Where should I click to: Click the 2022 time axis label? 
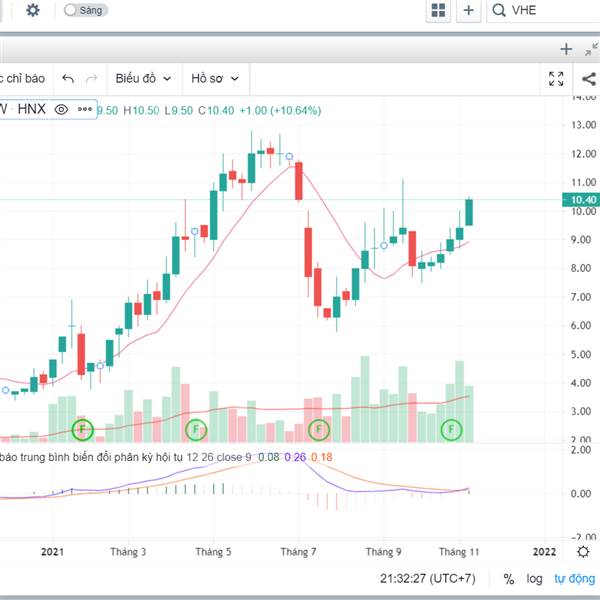pos(544,551)
